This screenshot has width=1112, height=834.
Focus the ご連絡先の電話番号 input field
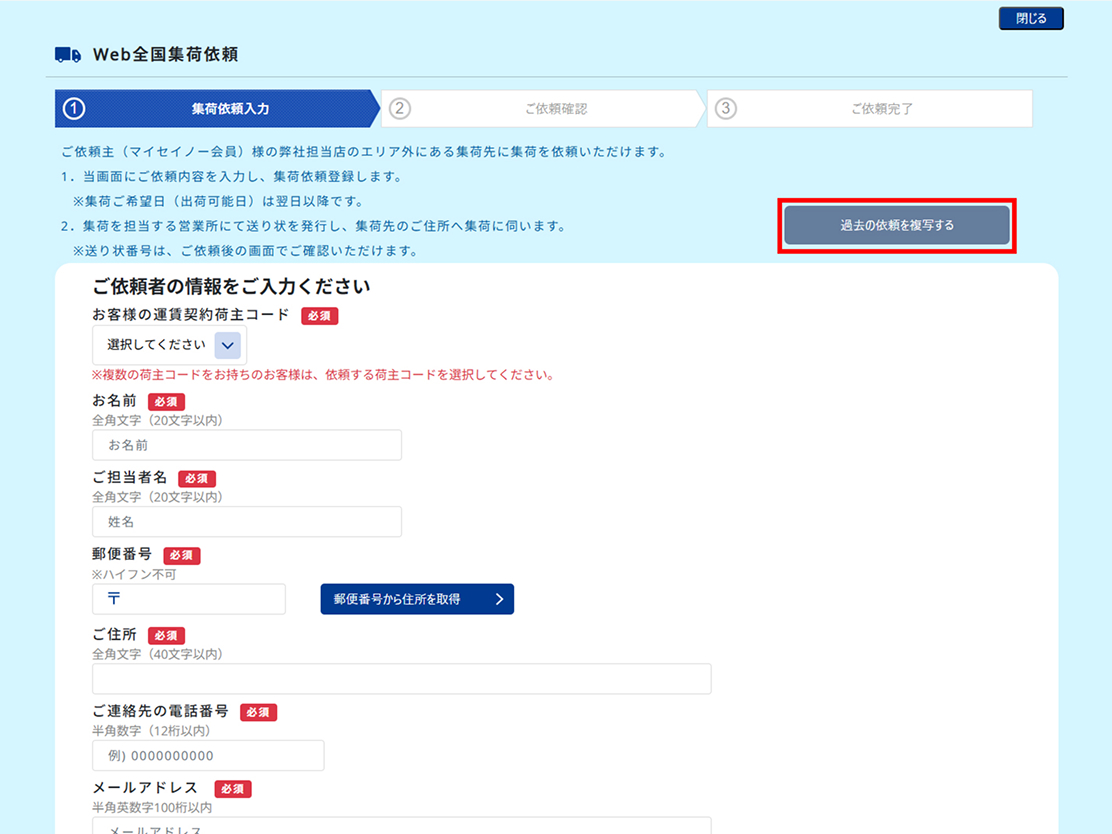[208, 756]
